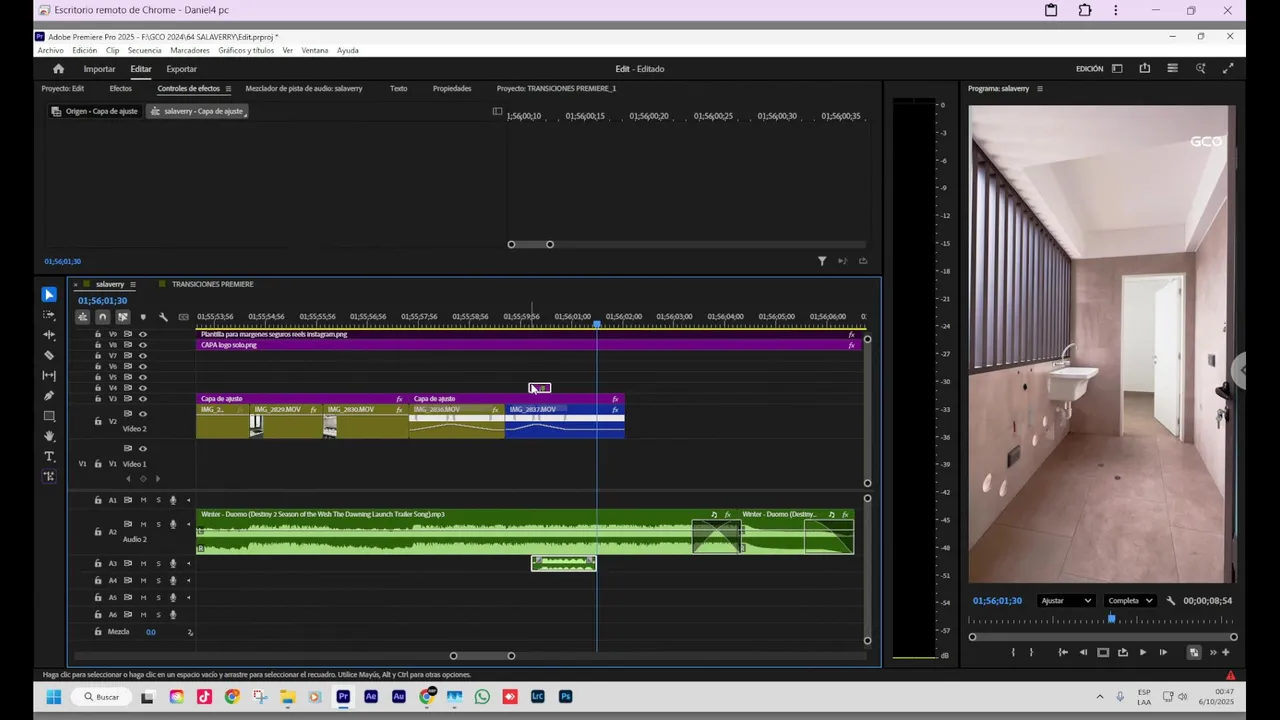Open timeline display settings wrench
1280x720 pixels.
[163, 317]
